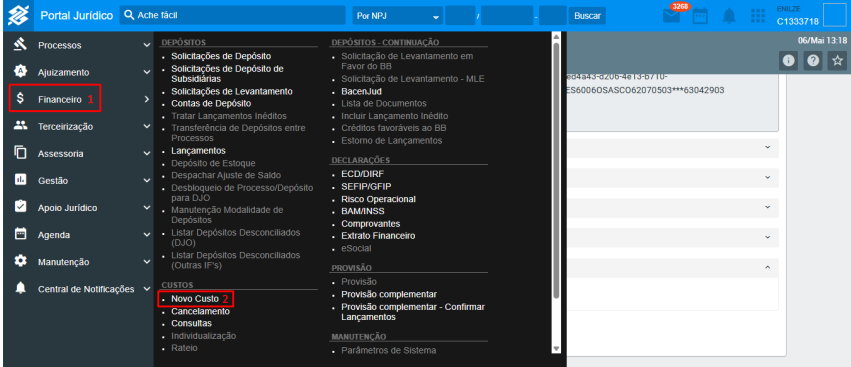Click the Manutenção gear icon

pyautogui.click(x=21, y=261)
